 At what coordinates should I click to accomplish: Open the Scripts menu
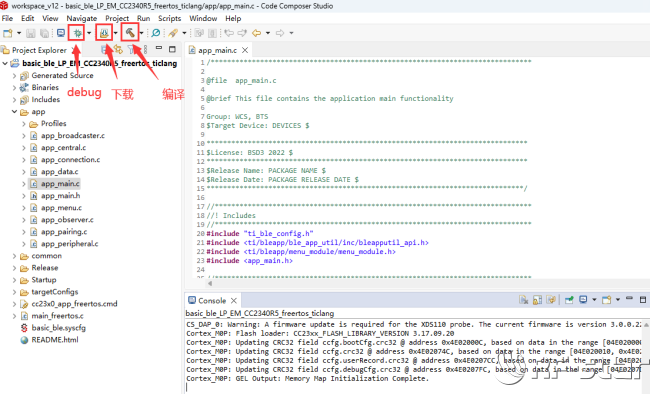coord(170,18)
